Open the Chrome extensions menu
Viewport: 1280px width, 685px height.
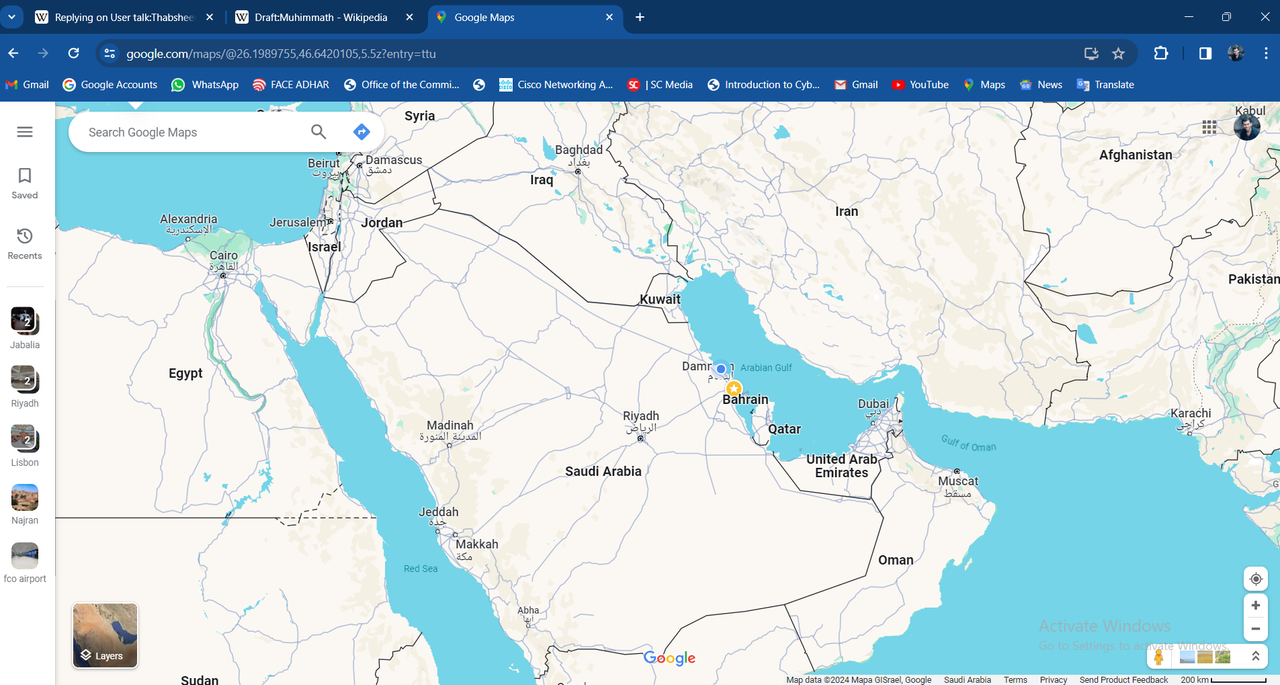pyautogui.click(x=1161, y=53)
